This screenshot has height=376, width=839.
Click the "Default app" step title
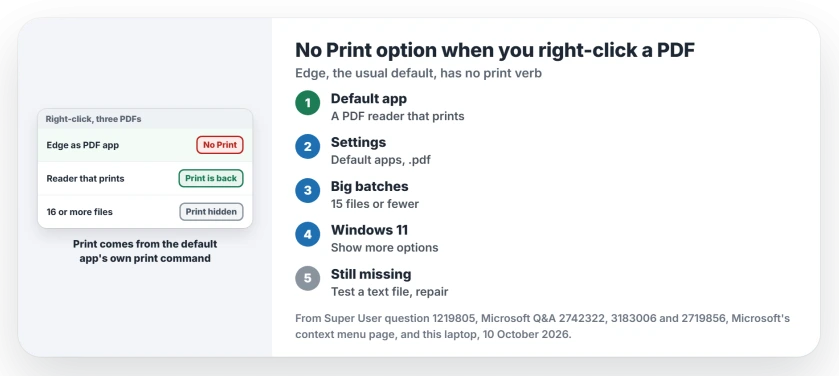(x=369, y=98)
